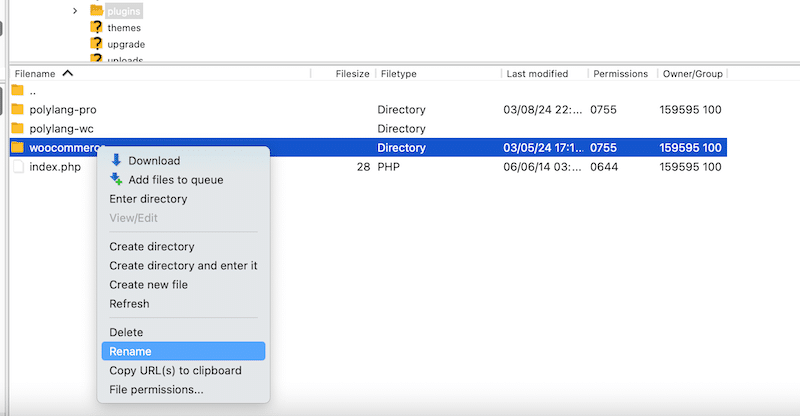The width and height of the screenshot is (800, 416).
Task: Sort by the Filesize column header
Action: [352, 74]
